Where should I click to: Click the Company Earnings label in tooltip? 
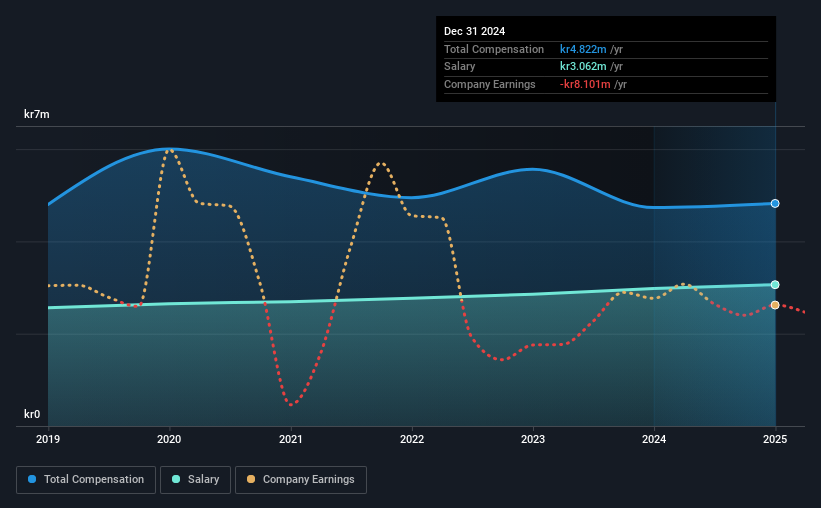(x=490, y=84)
